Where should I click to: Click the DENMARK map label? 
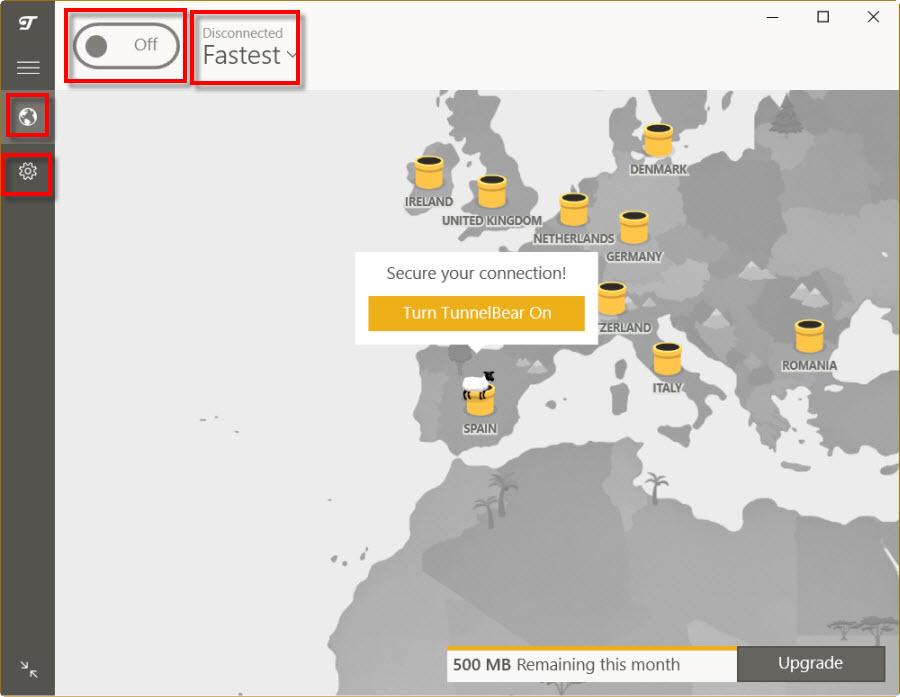coord(658,169)
